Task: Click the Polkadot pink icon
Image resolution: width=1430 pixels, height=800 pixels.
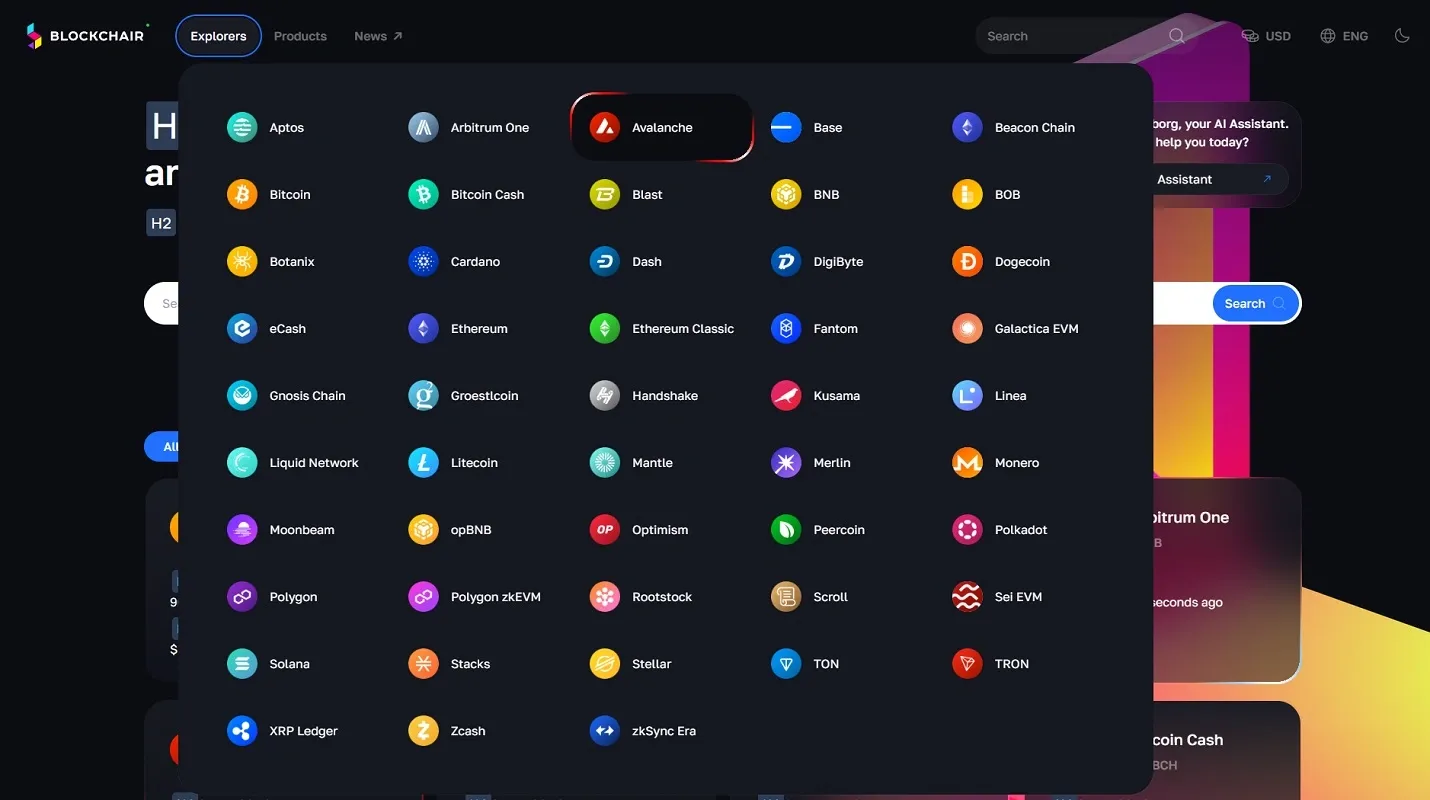Action: (967, 529)
